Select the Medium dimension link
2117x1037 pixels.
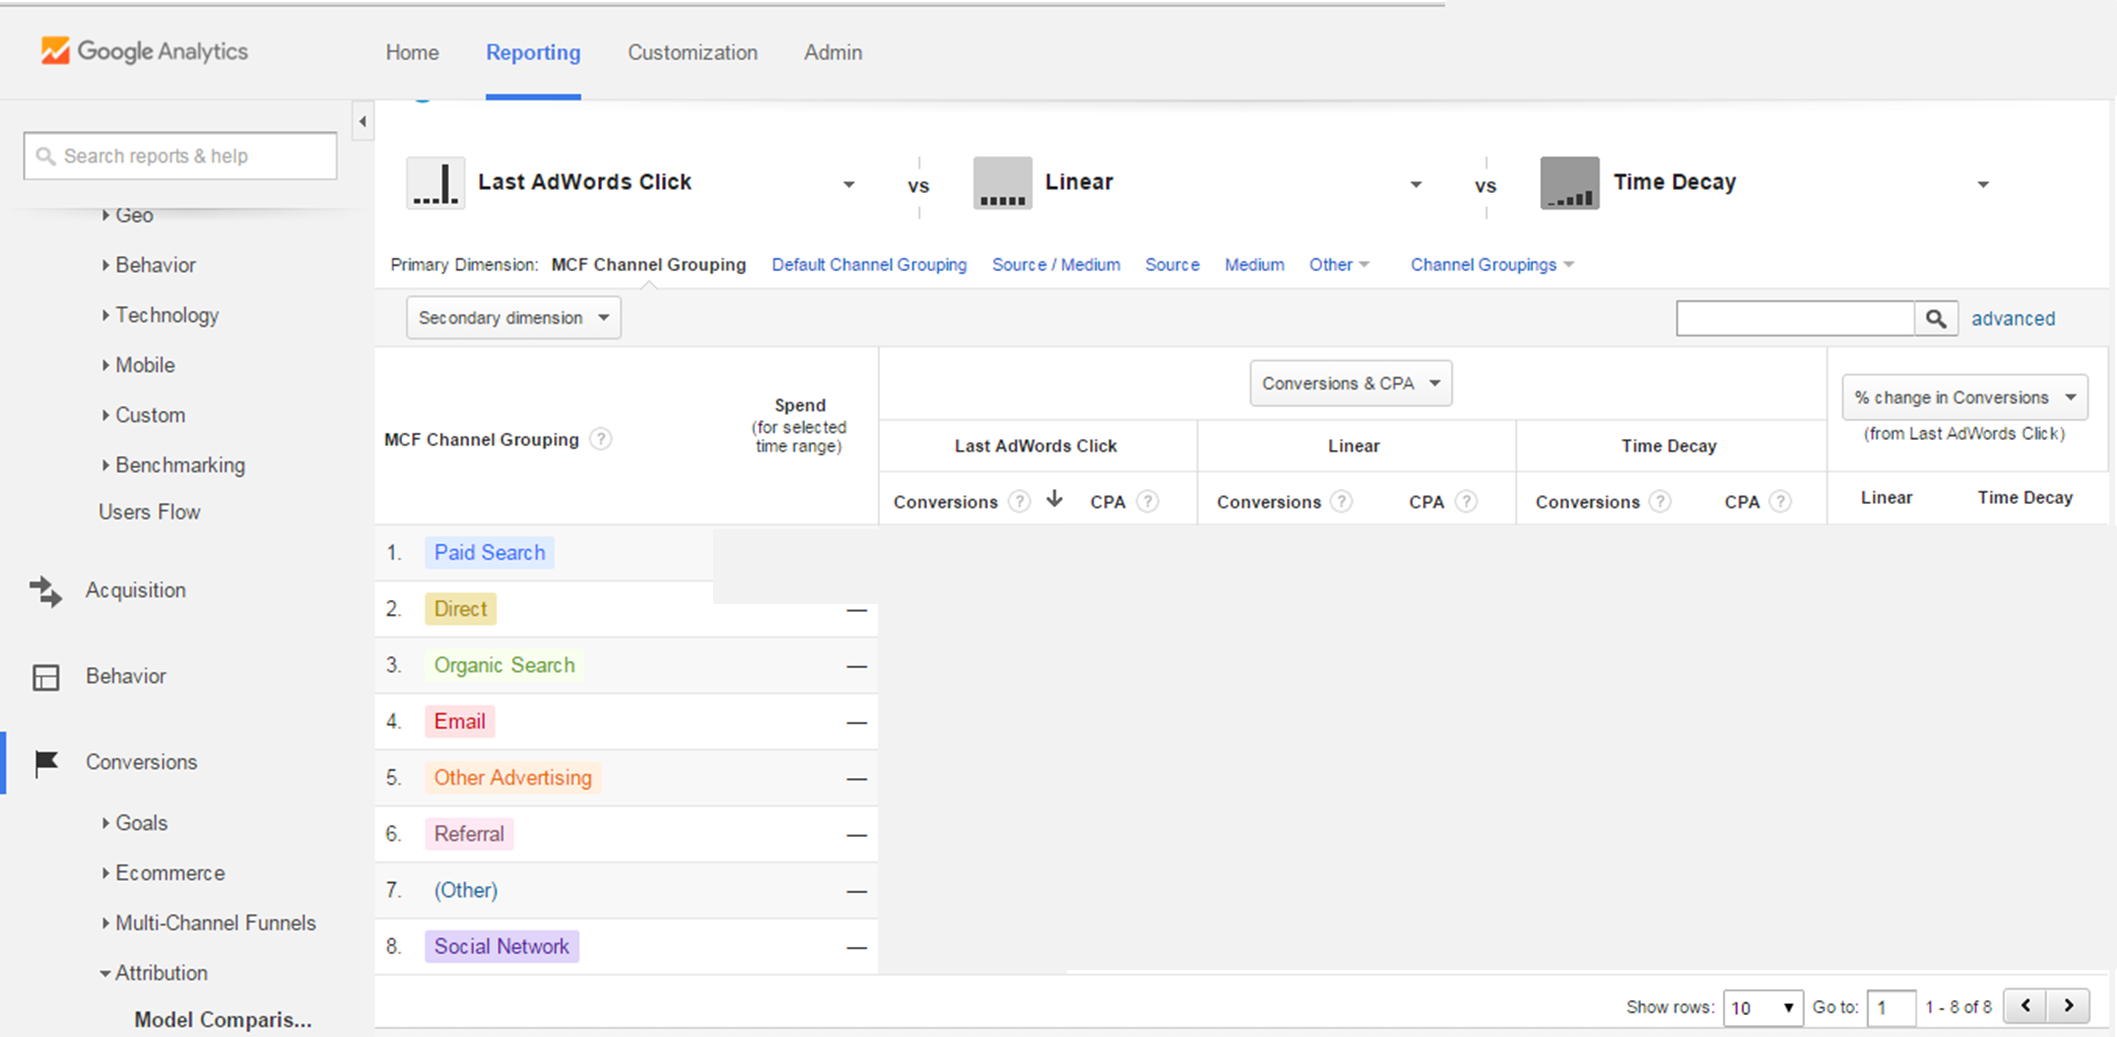pyautogui.click(x=1254, y=265)
